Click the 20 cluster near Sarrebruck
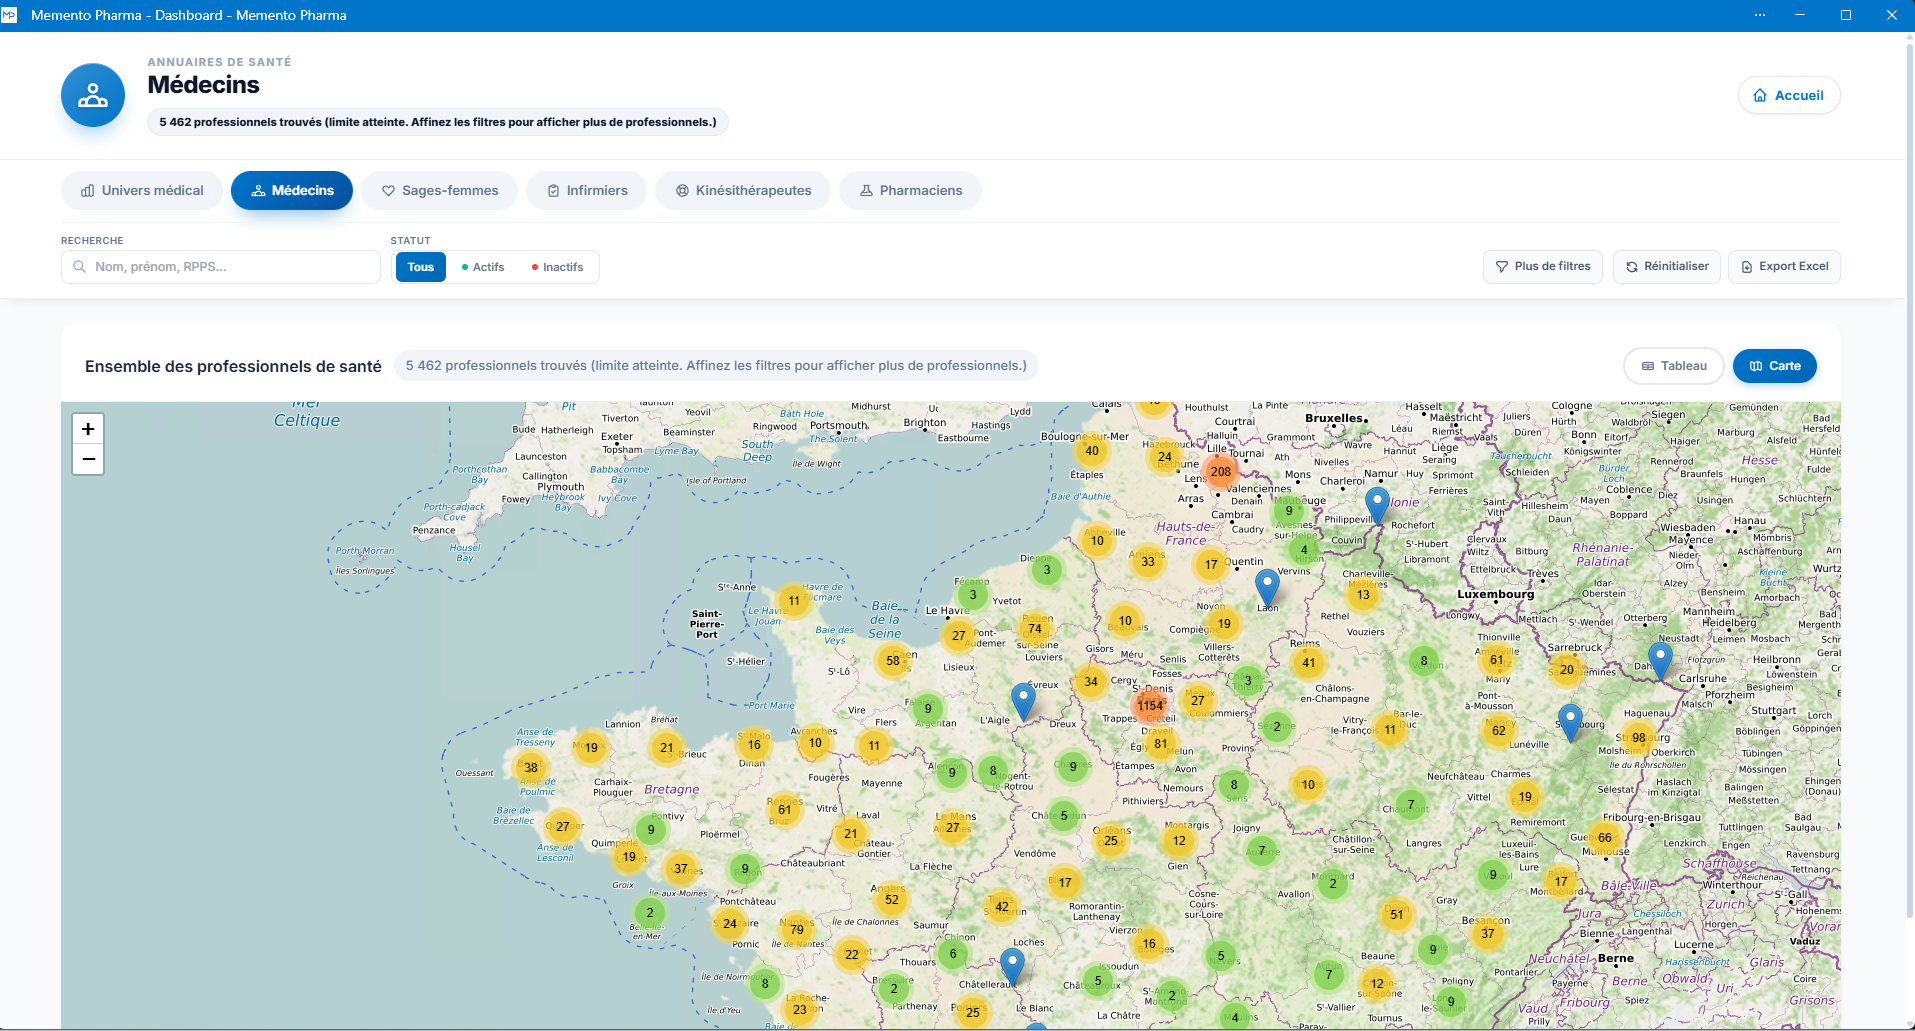Screen dimensions: 1915x1031 click(x=1567, y=670)
